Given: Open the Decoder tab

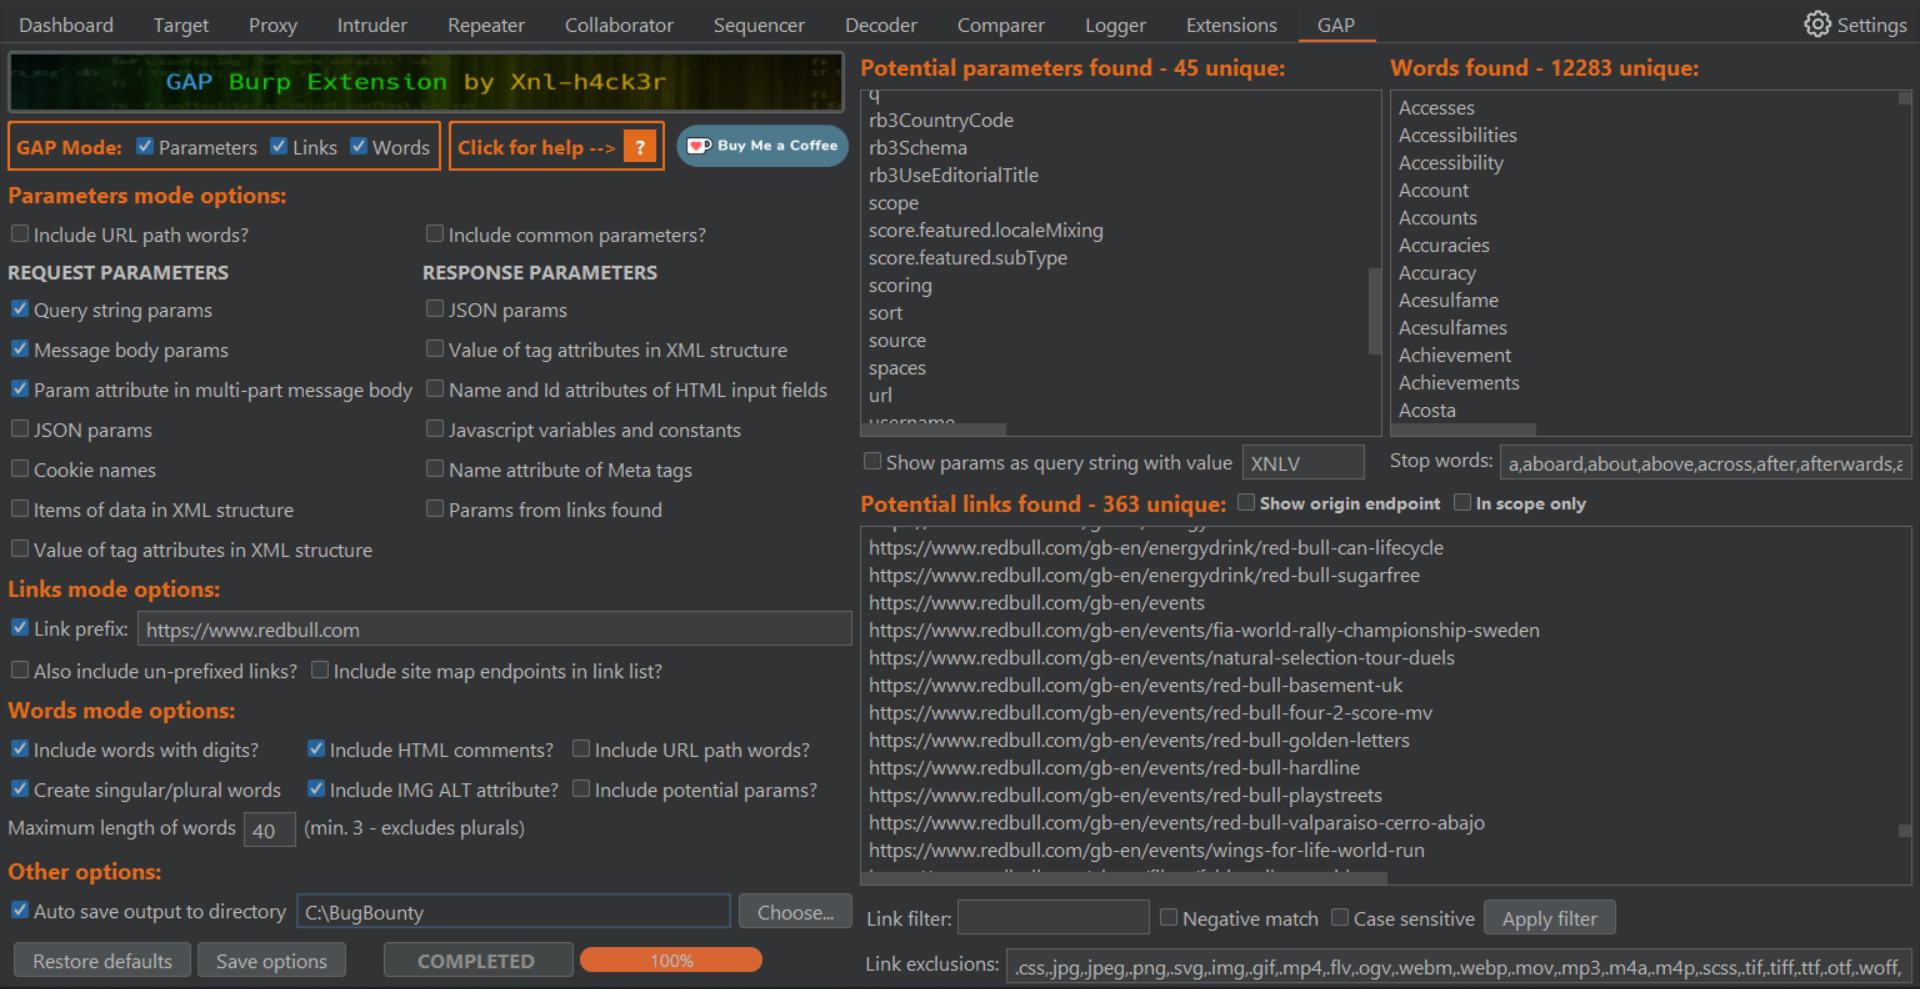Looking at the screenshot, I should [881, 25].
